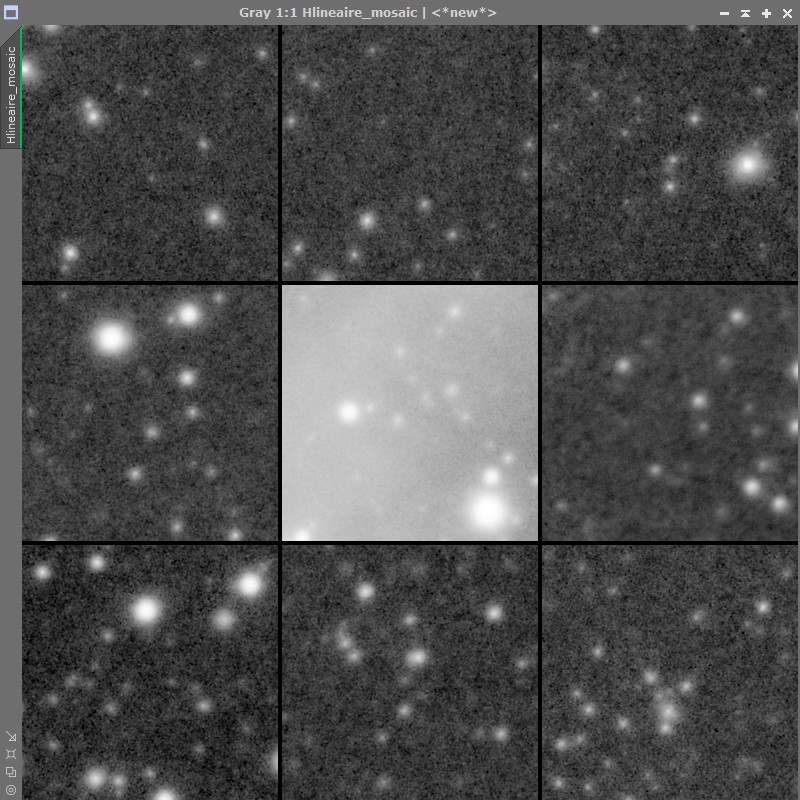
Task: Click the bright center mosaic tile
Action: (410, 412)
